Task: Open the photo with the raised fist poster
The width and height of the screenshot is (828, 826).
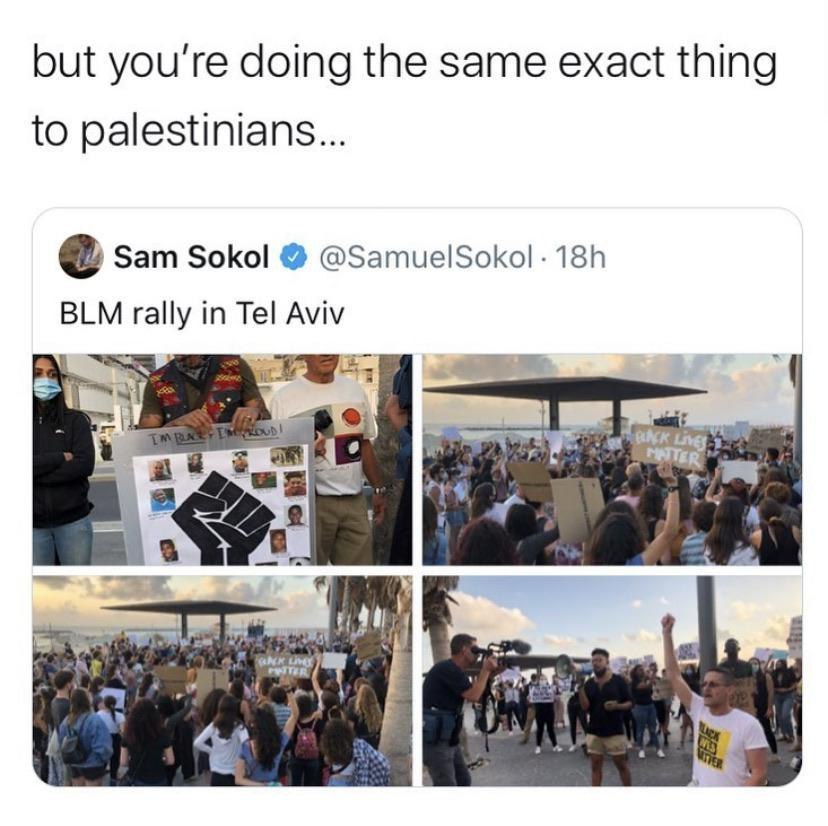Action: click(222, 460)
